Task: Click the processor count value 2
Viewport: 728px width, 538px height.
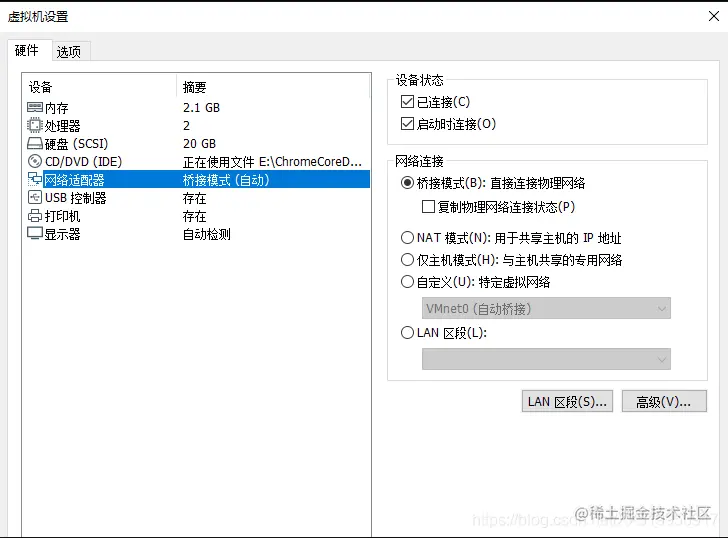Action: click(186, 126)
